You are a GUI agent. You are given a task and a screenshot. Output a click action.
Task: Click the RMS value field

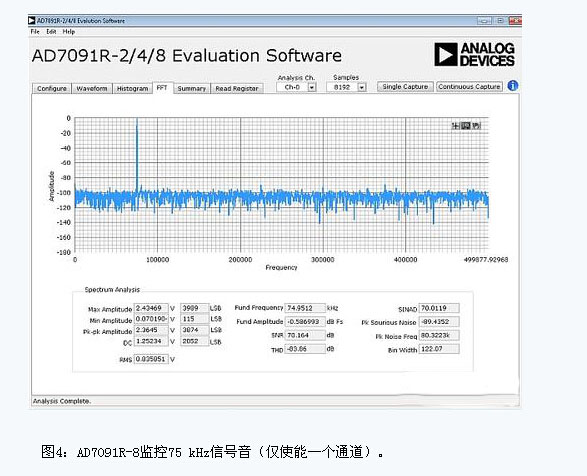pos(151,359)
